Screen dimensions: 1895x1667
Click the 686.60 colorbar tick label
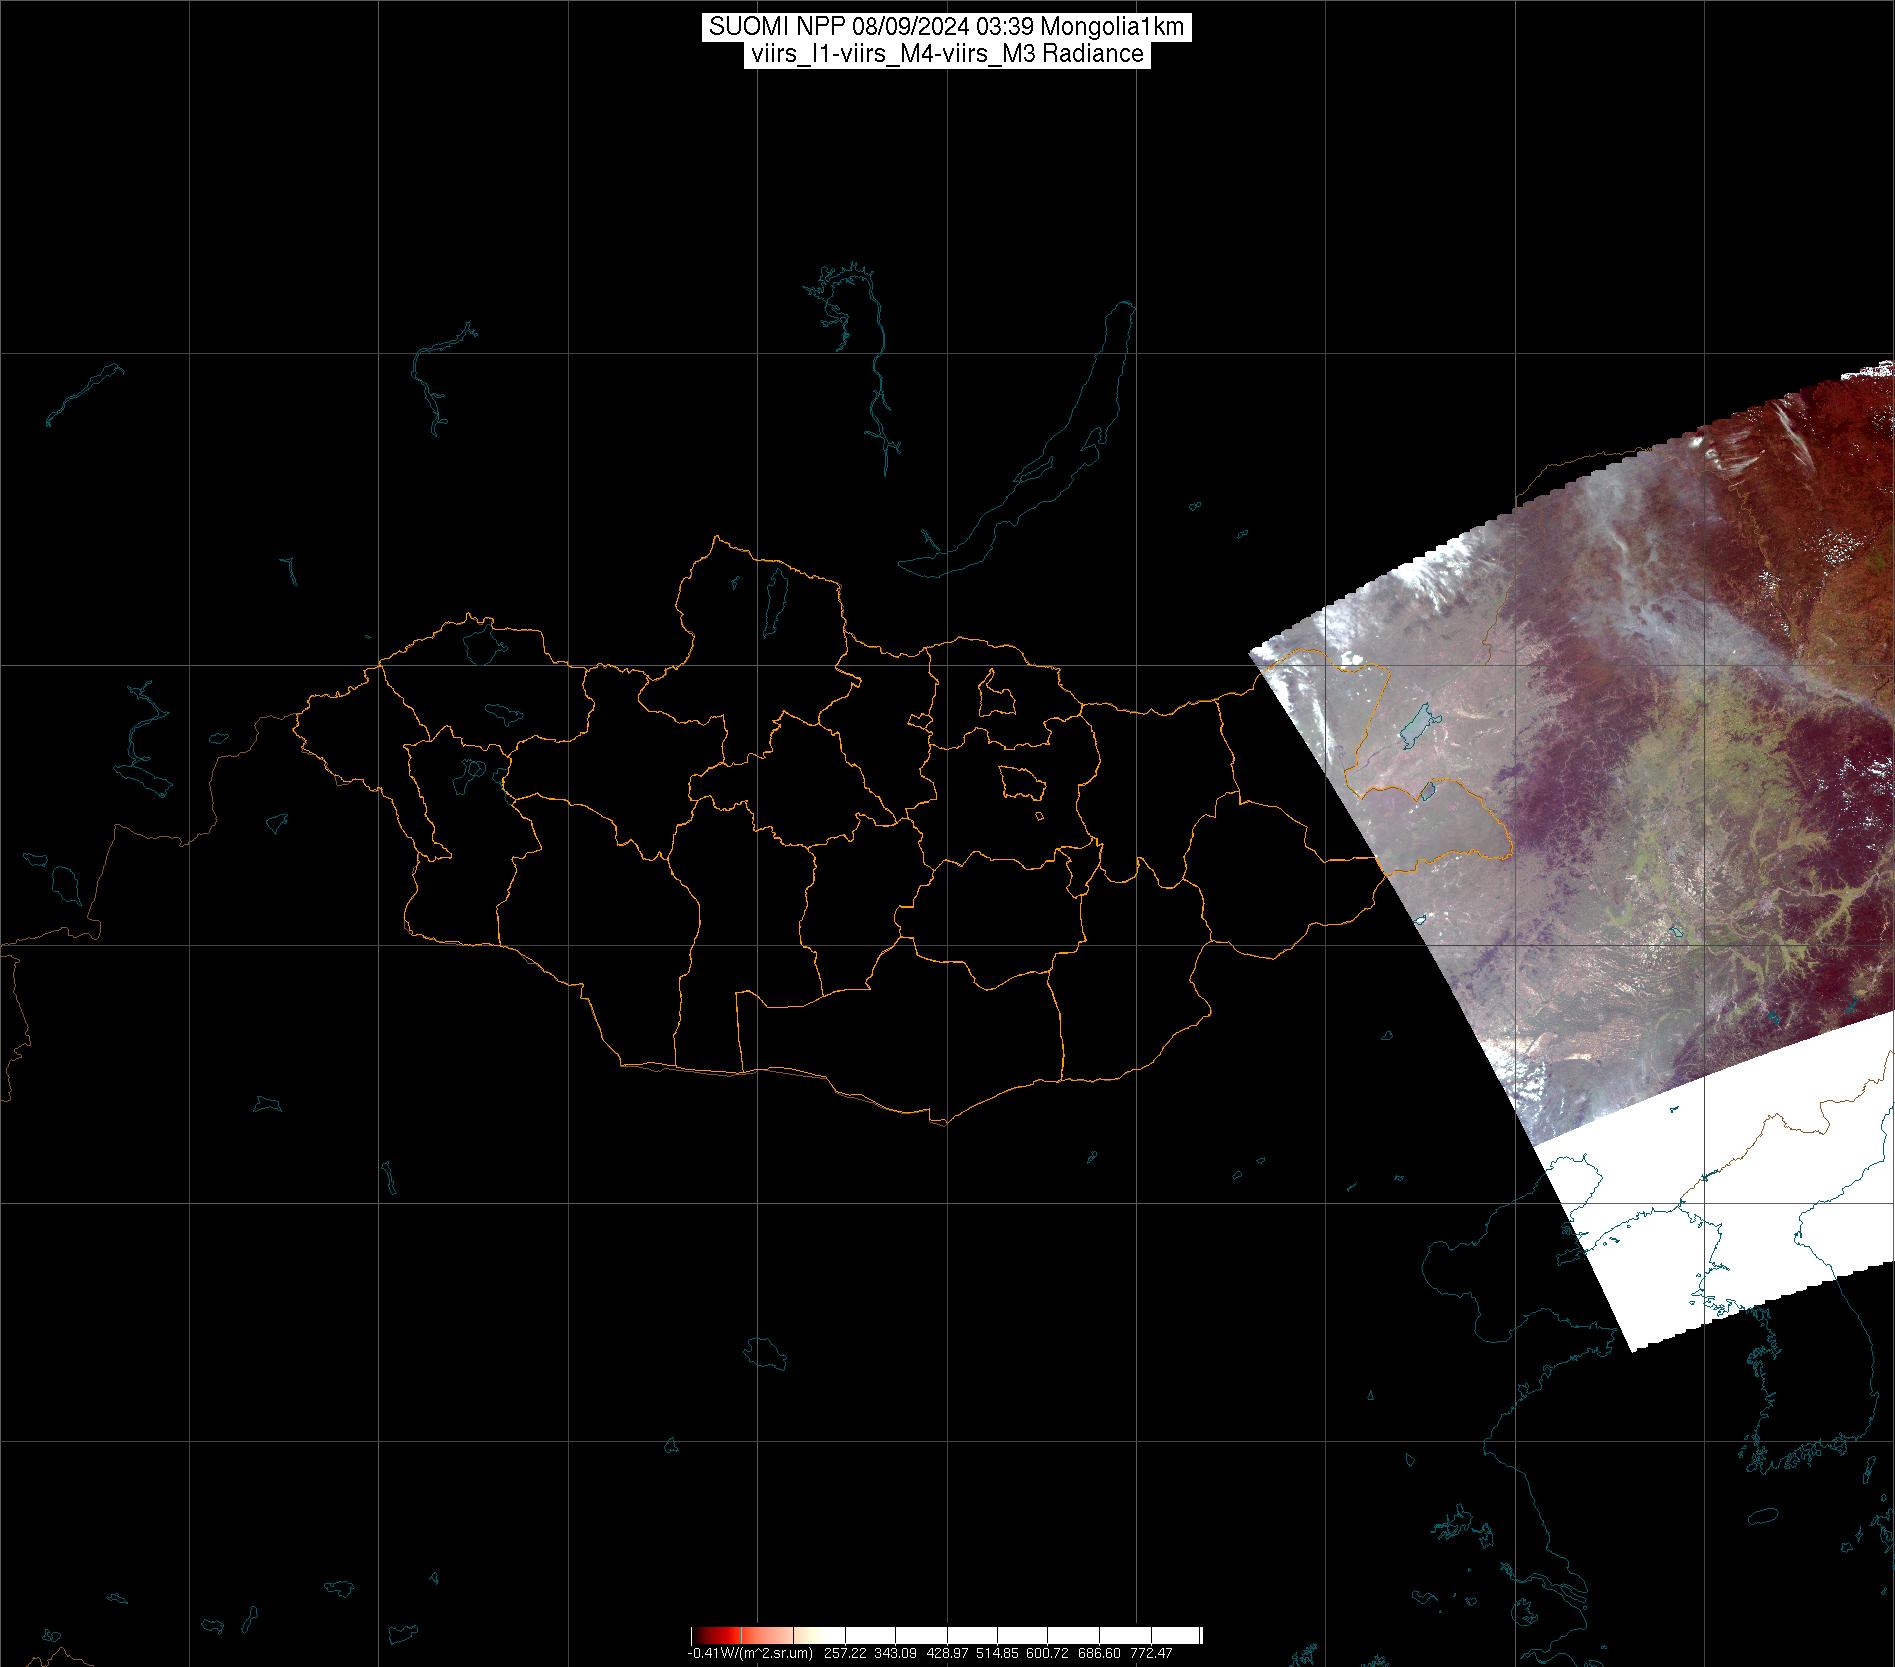1101,1654
